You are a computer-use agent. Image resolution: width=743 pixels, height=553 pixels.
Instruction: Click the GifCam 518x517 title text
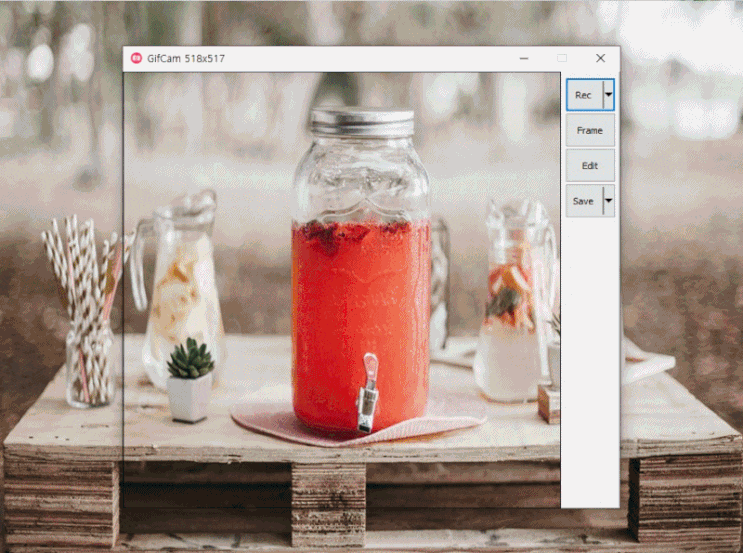click(x=186, y=59)
